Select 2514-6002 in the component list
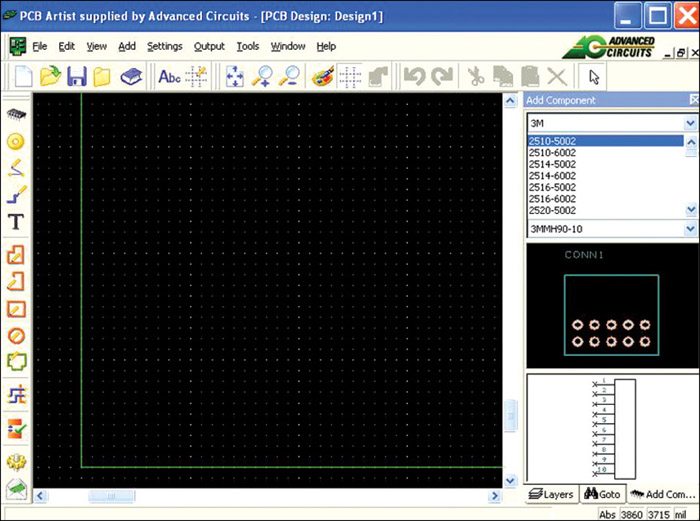 click(552, 176)
